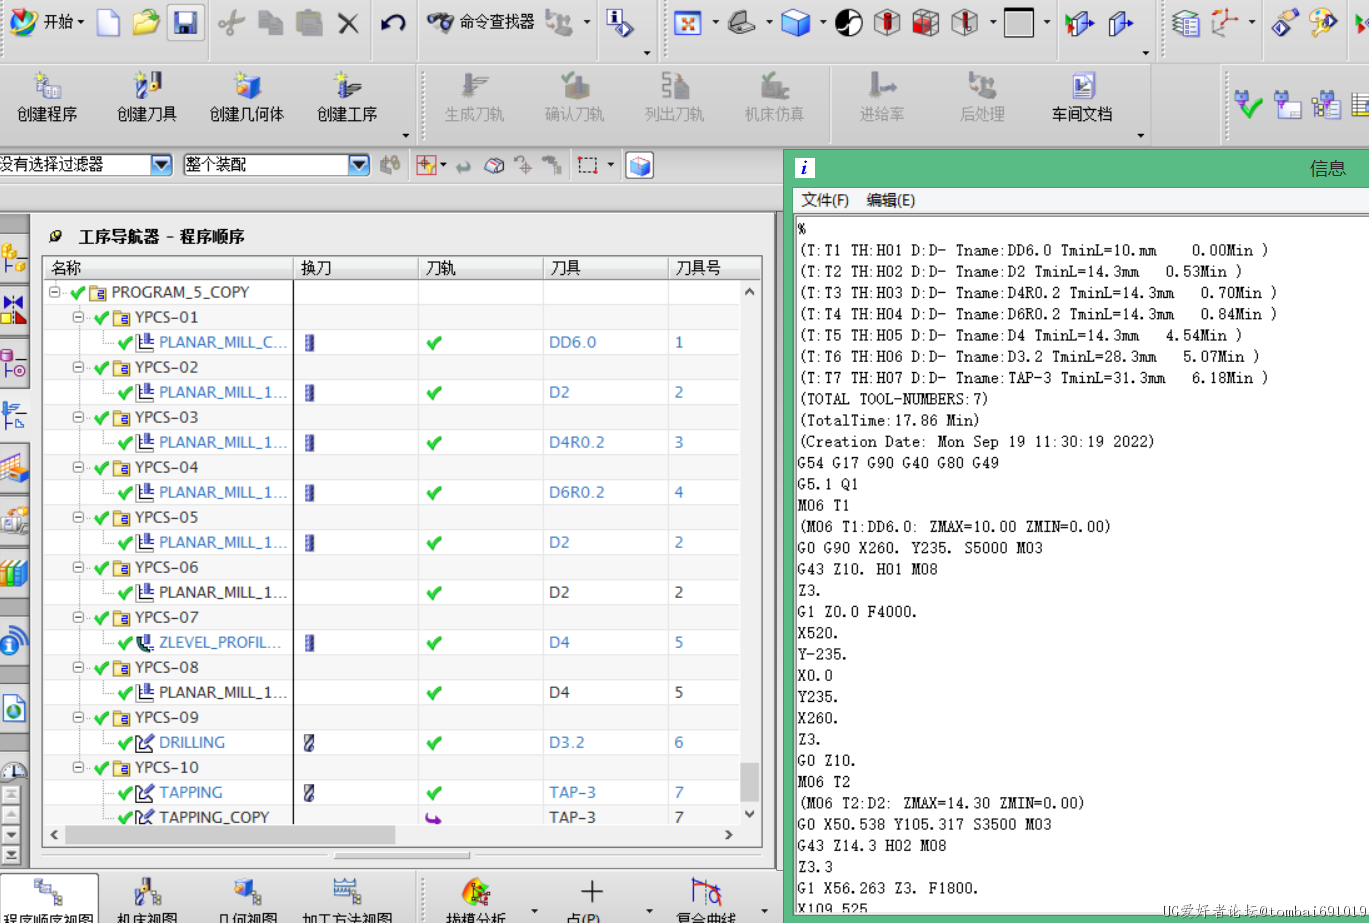Open the 编辑(E) menu in 信息 window
The width and height of the screenshot is (1369, 923).
[x=890, y=200]
